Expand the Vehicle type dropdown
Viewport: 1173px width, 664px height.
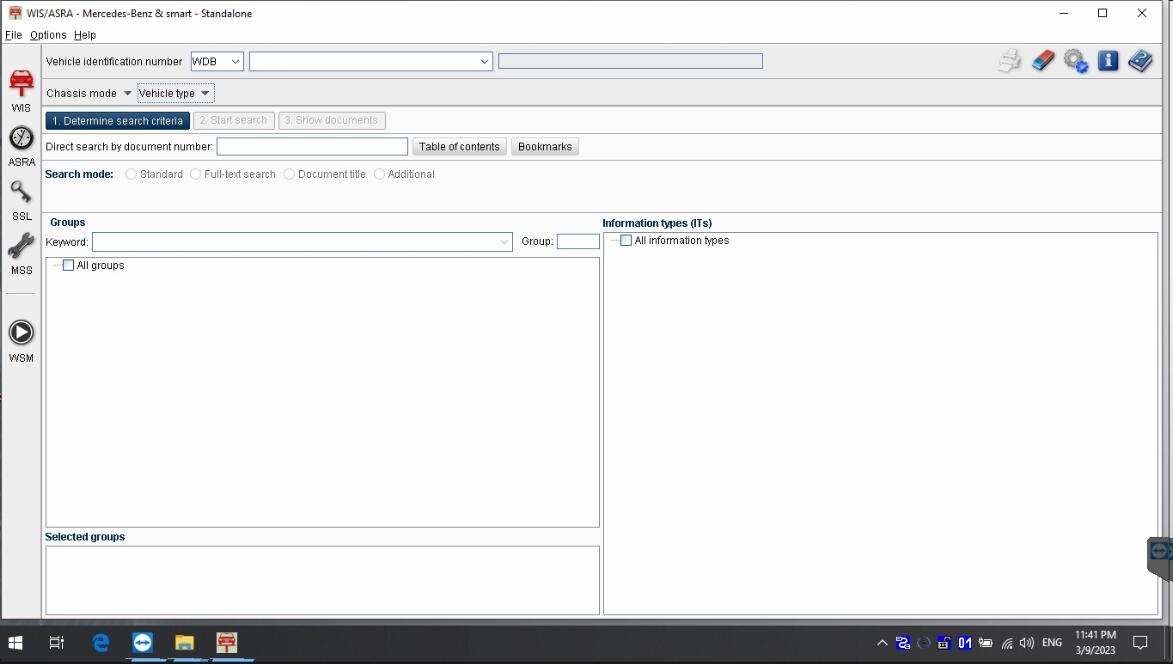(174, 92)
